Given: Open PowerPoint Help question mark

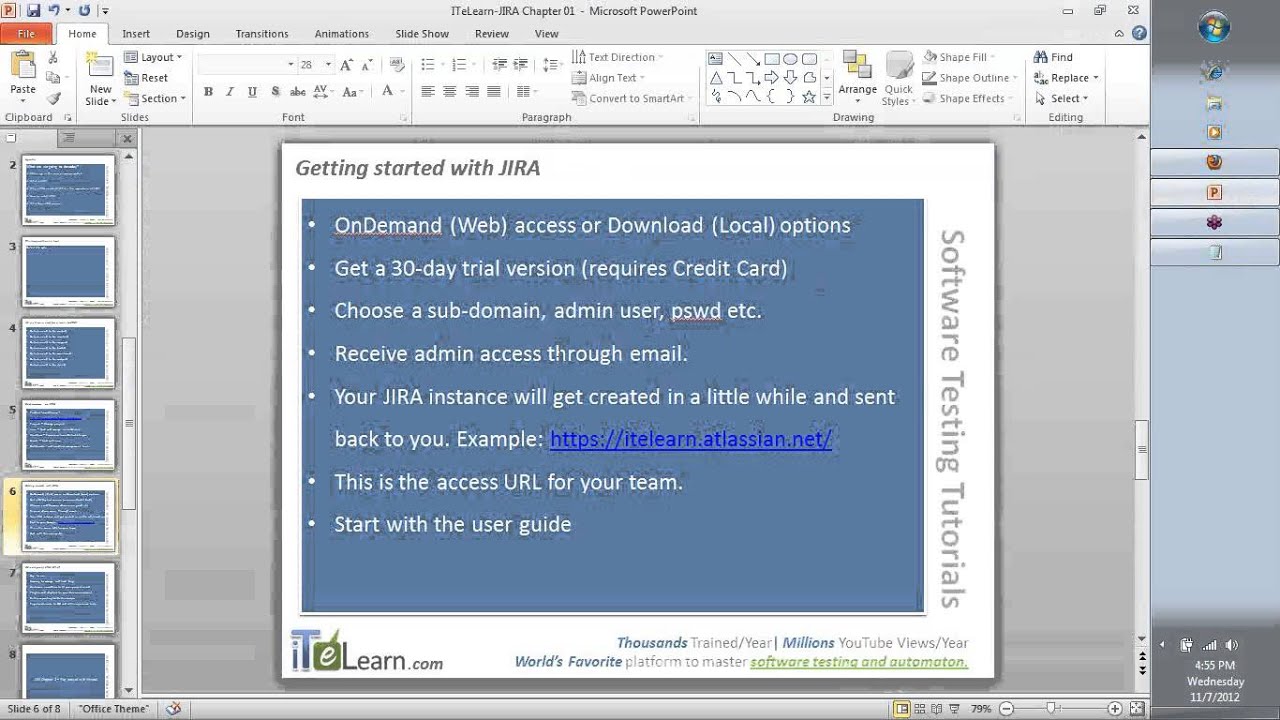Looking at the screenshot, I should tap(1140, 33).
